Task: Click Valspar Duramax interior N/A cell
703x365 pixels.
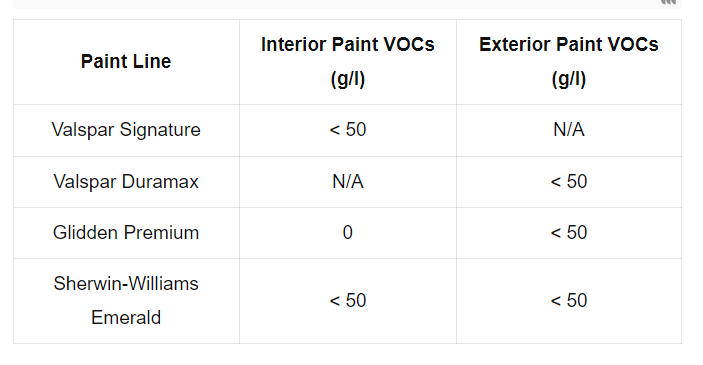Action: [x=348, y=182]
